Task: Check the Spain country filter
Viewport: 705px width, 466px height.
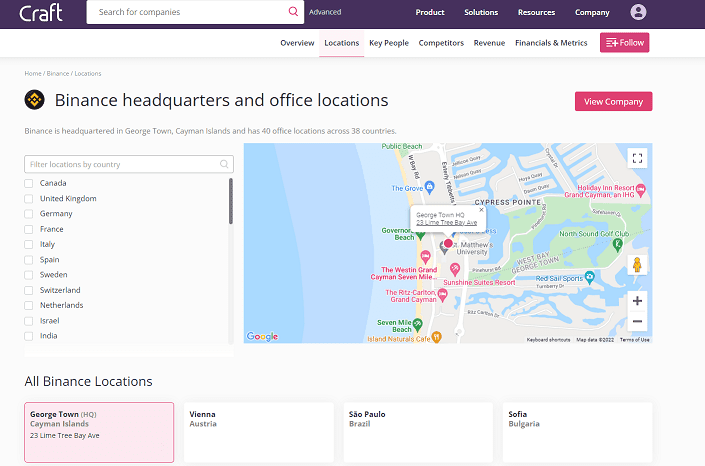Action: coord(29,260)
